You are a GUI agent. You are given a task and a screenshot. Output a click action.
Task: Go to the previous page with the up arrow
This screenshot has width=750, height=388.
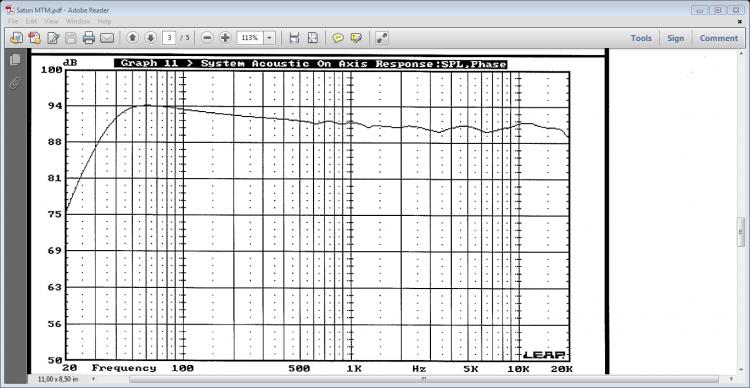point(132,37)
